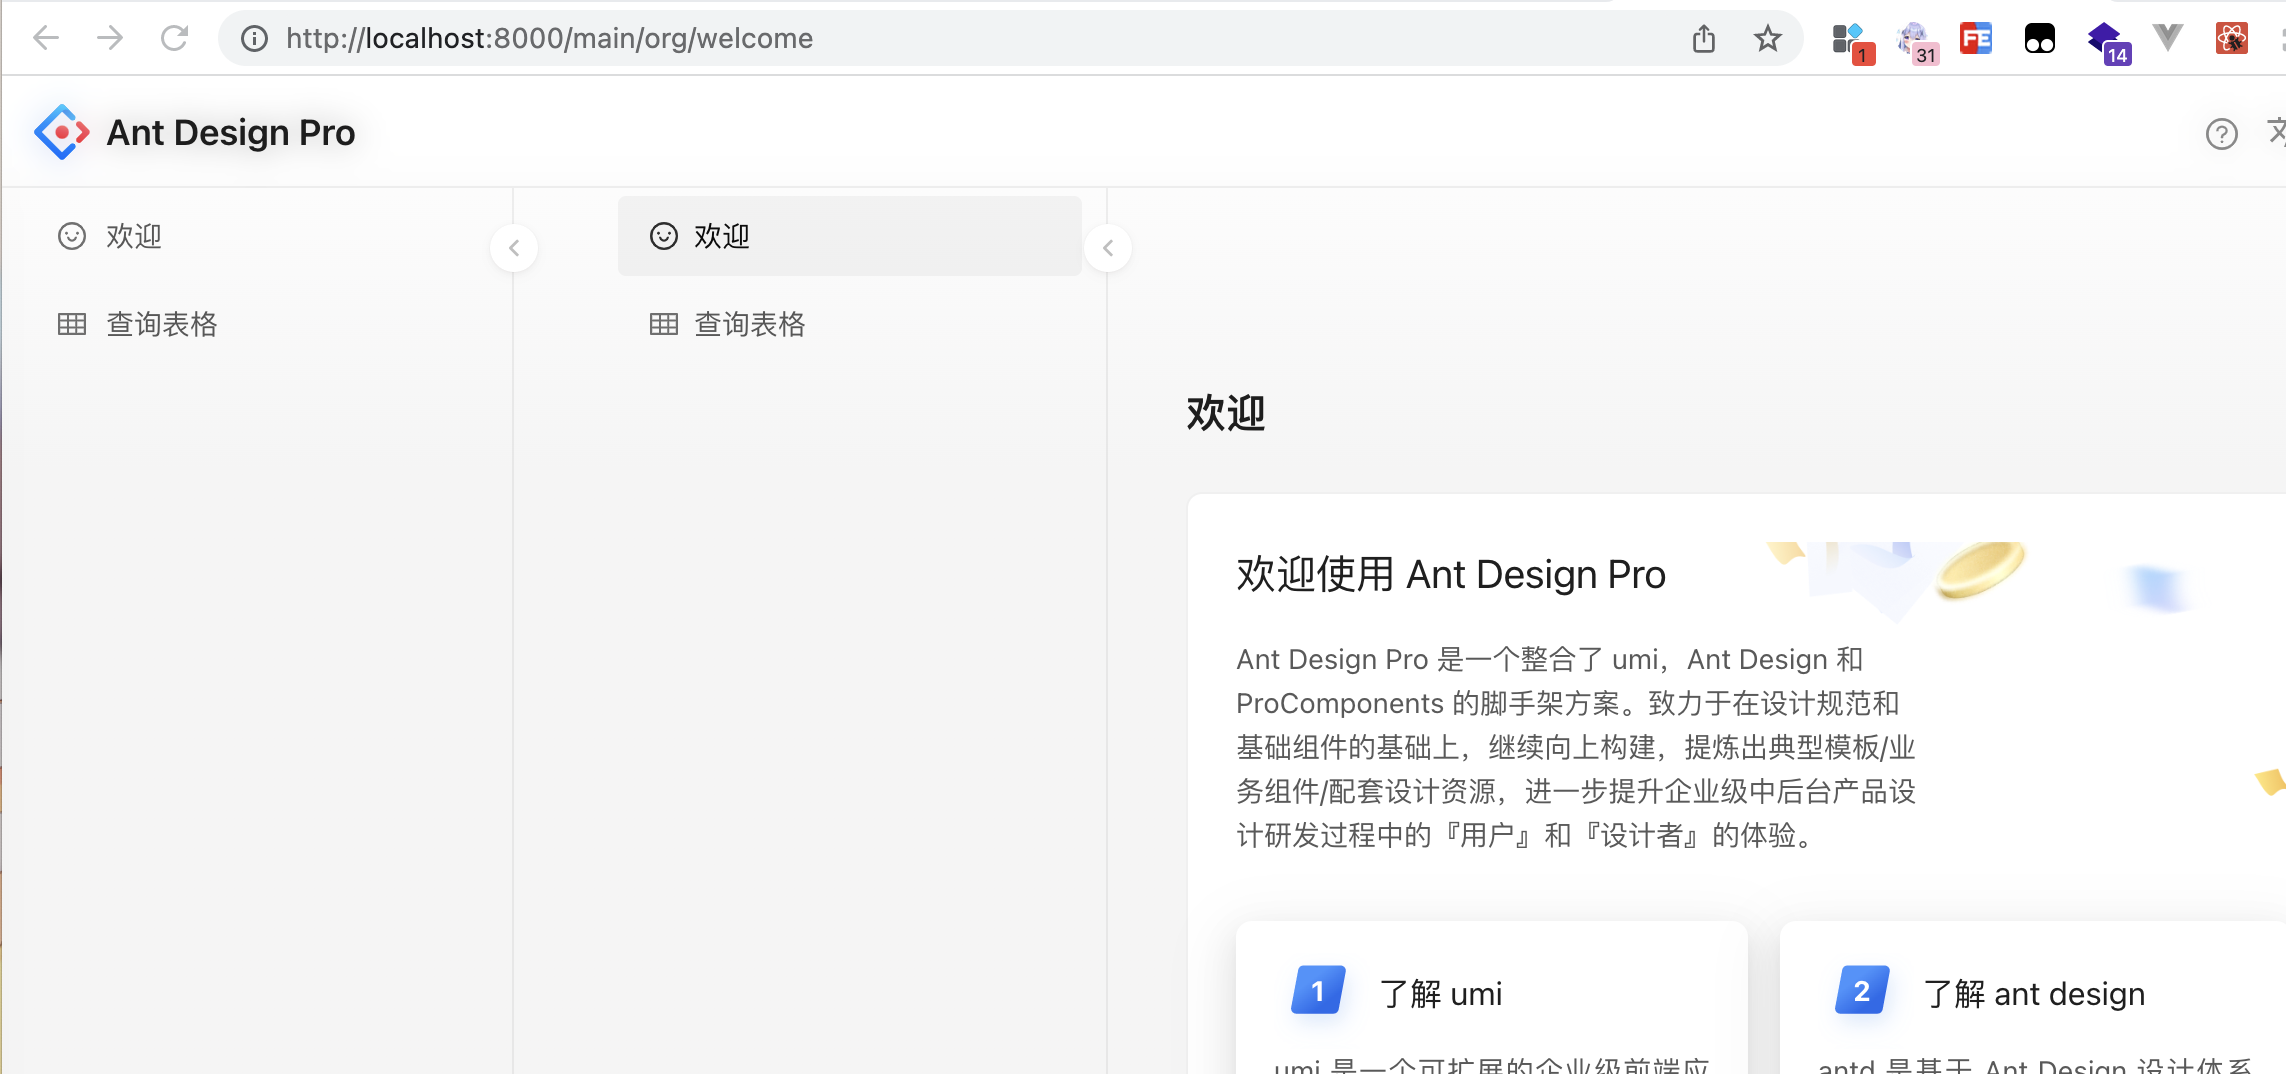The width and height of the screenshot is (2286, 1074).
Task: Bookmark this page with star icon
Action: coord(1768,38)
